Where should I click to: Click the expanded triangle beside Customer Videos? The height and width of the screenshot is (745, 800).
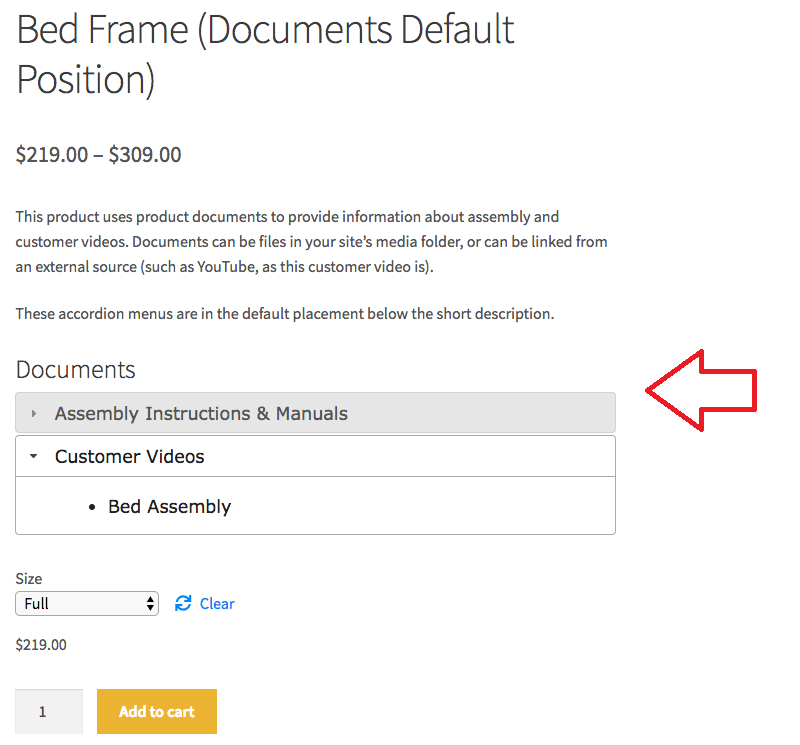pyautogui.click(x=34, y=456)
